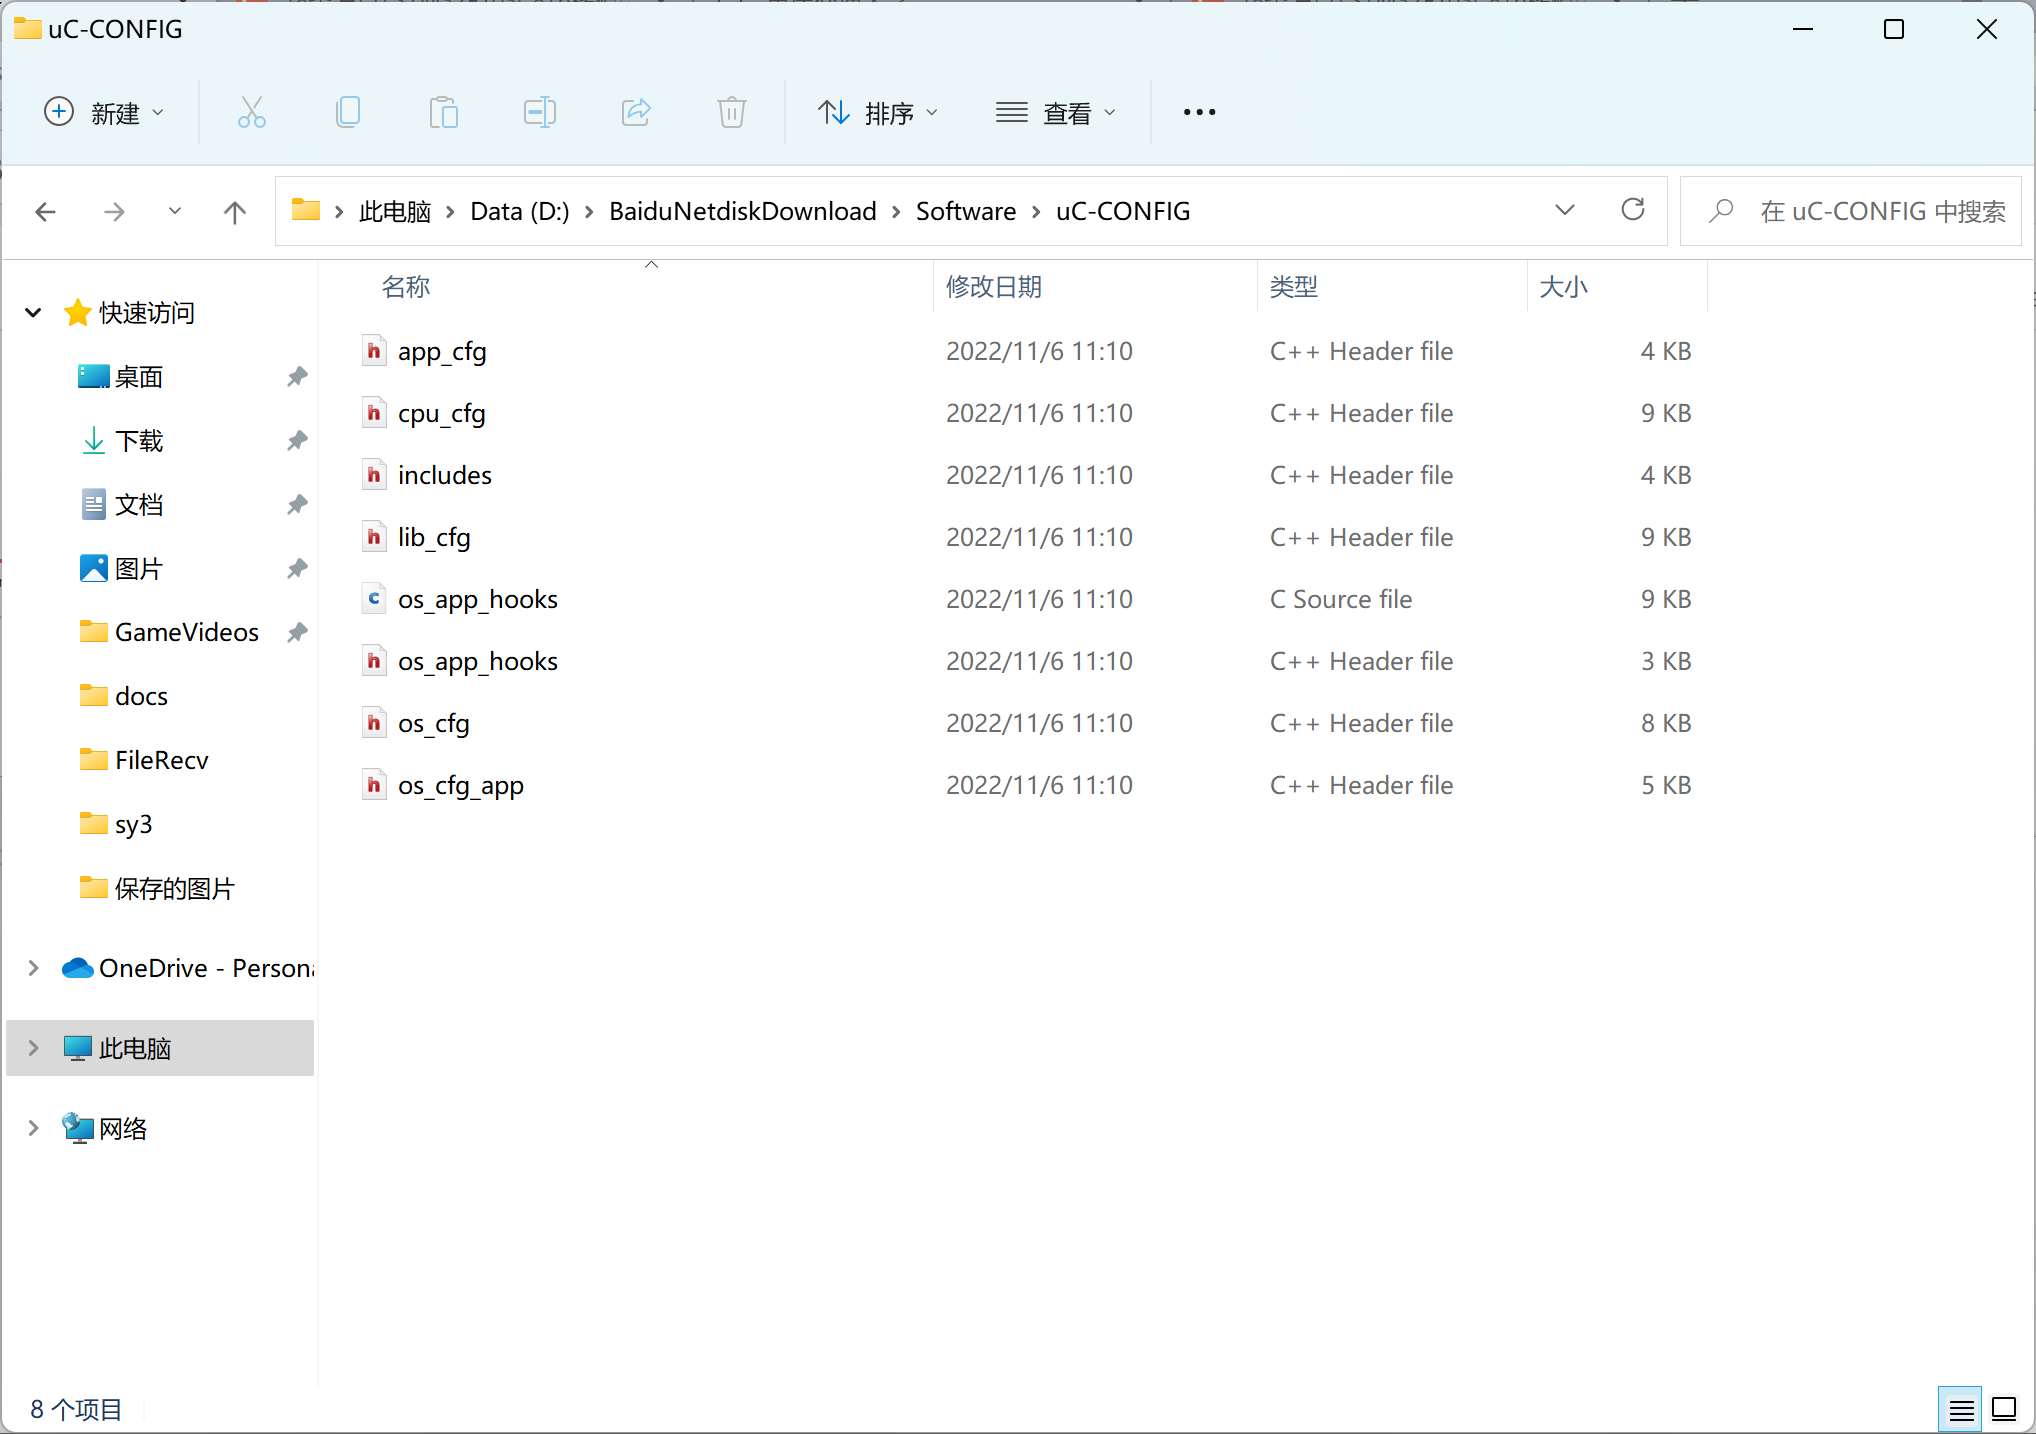Click the Refresh icon beside address bar

tap(1632, 210)
